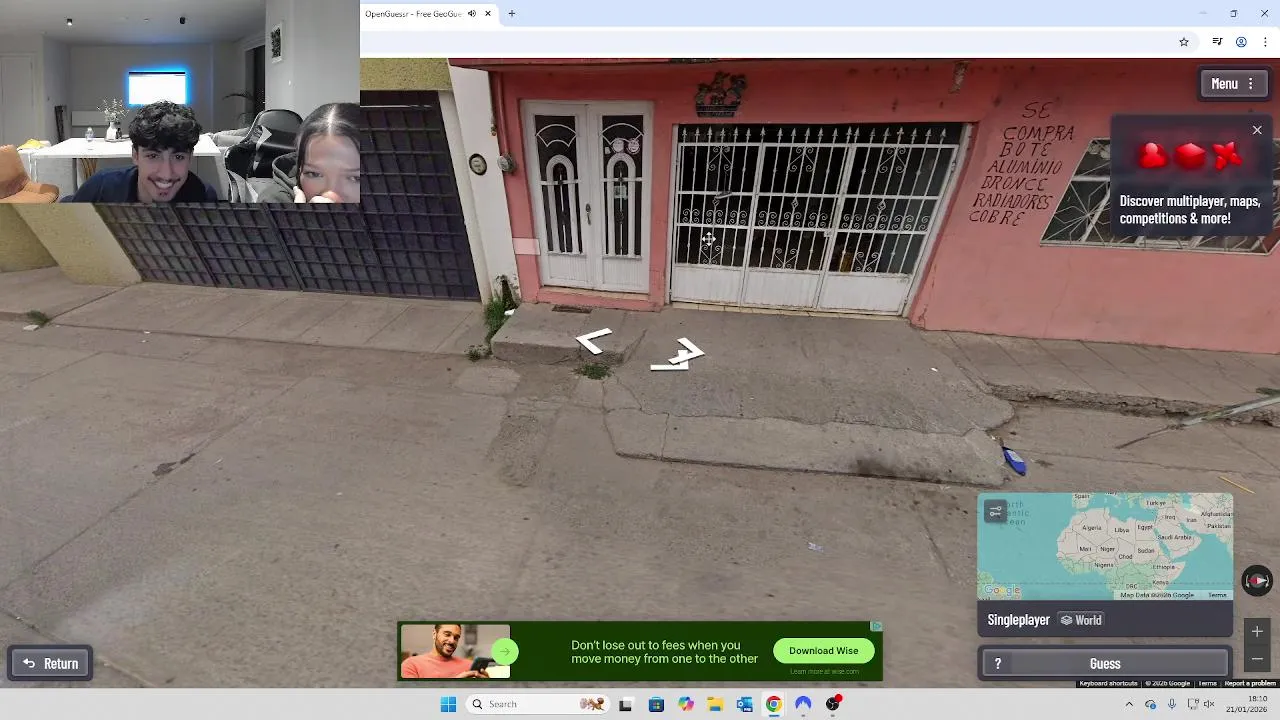
Task: Click the Singleplayer label
Action: [1018, 620]
